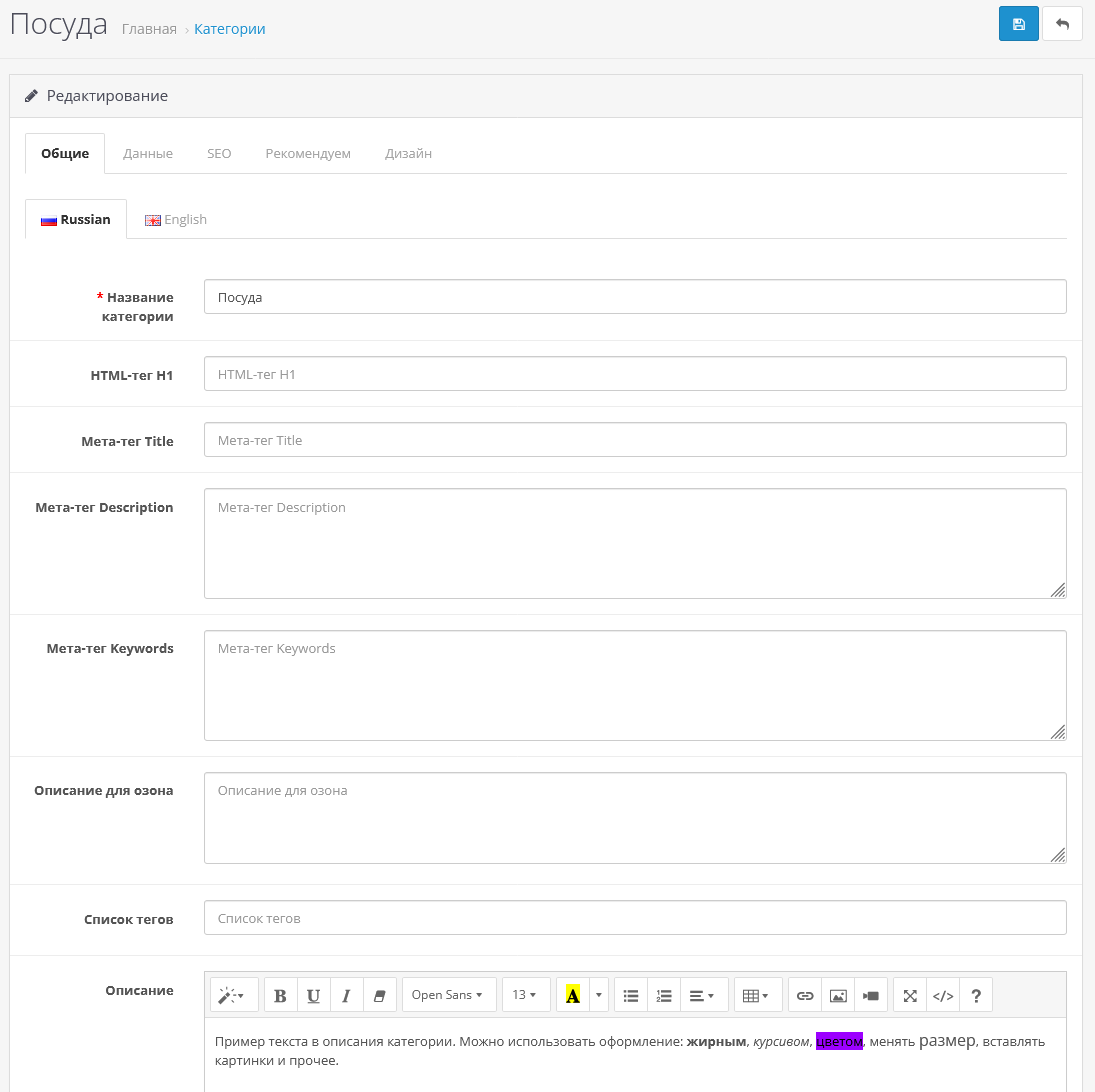
Task: Insert a video using camera icon
Action: 871,995
